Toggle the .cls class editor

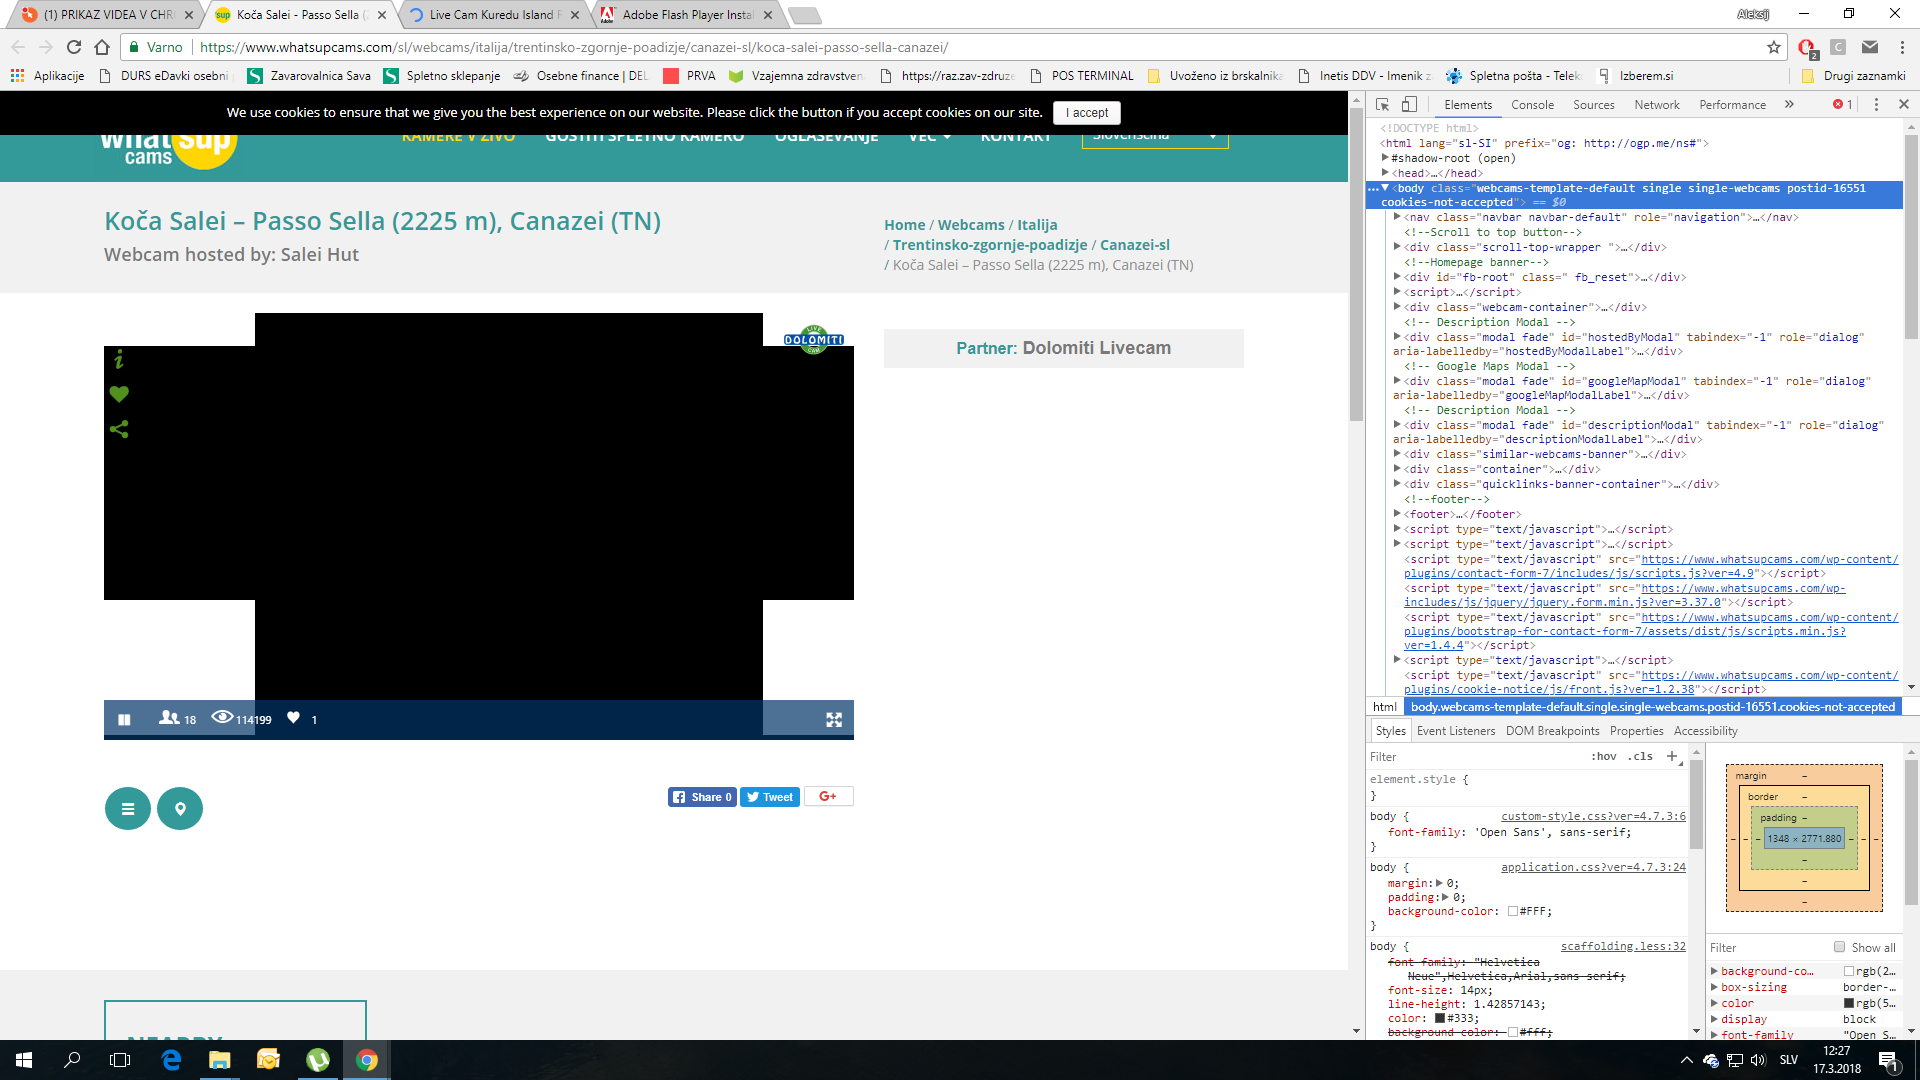(x=1641, y=757)
